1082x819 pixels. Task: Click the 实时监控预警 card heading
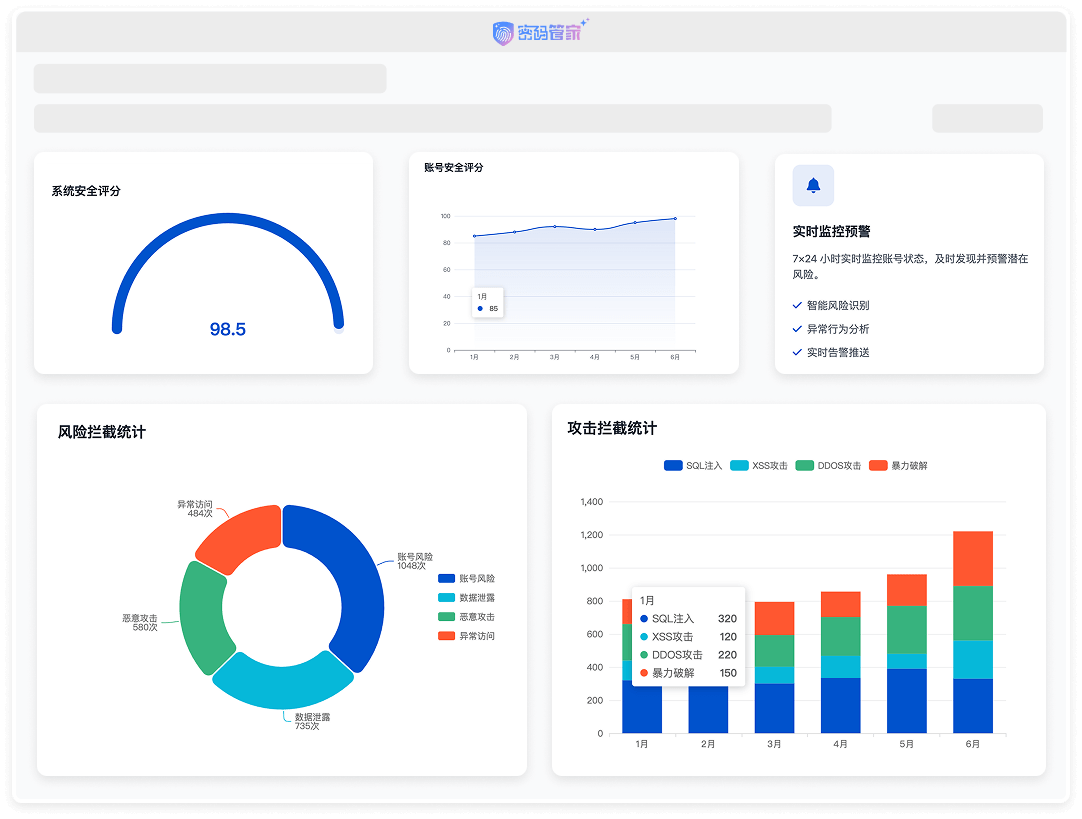(x=831, y=231)
